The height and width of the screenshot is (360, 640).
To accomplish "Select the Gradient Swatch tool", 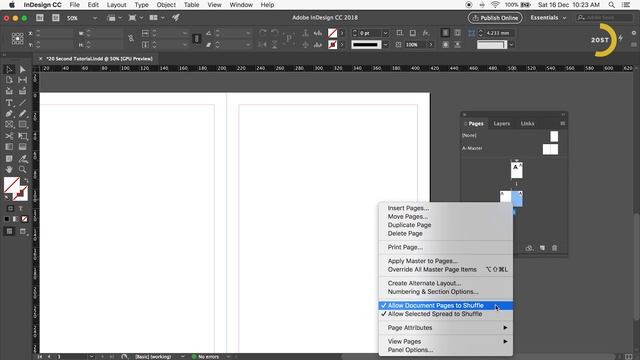I will click(x=9, y=147).
